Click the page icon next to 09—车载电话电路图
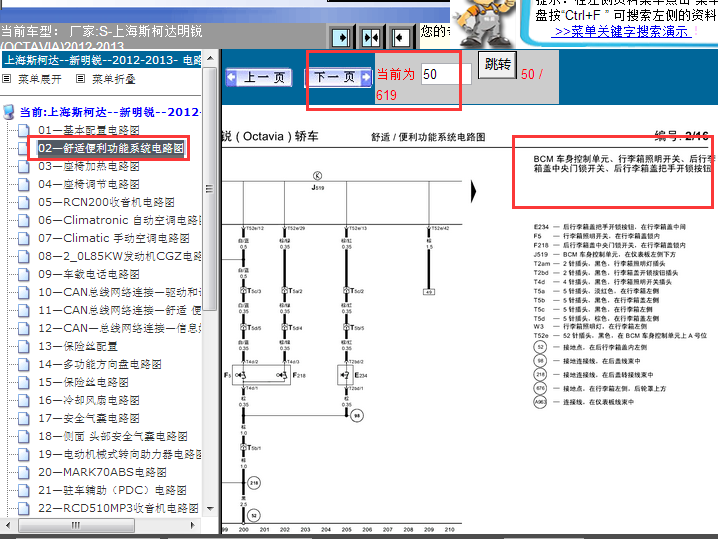 click(x=24, y=274)
